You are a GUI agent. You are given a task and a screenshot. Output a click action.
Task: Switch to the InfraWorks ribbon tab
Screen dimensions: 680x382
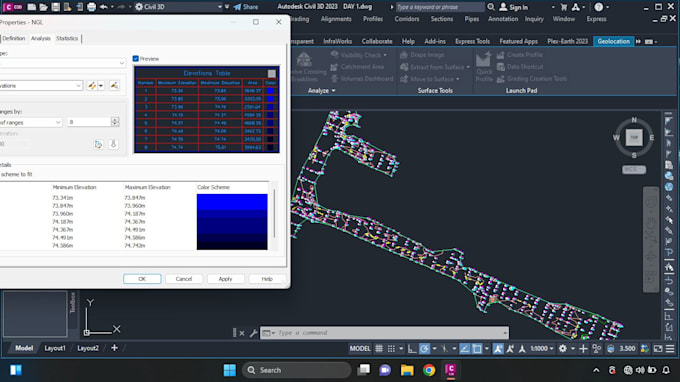(x=337, y=41)
